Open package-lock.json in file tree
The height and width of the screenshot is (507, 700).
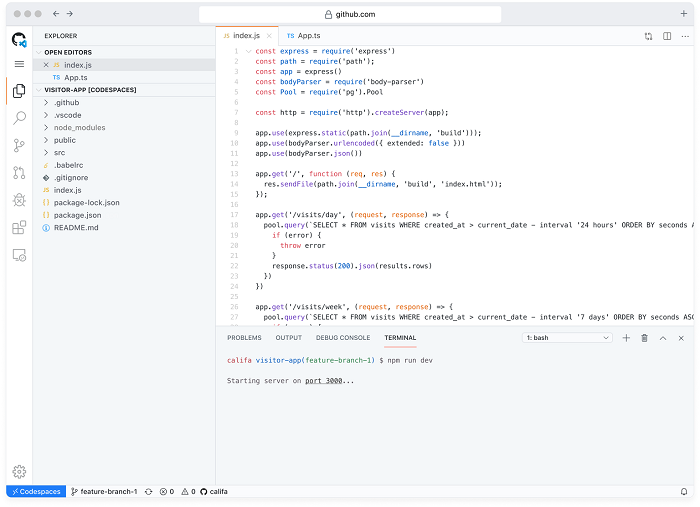point(124,202)
